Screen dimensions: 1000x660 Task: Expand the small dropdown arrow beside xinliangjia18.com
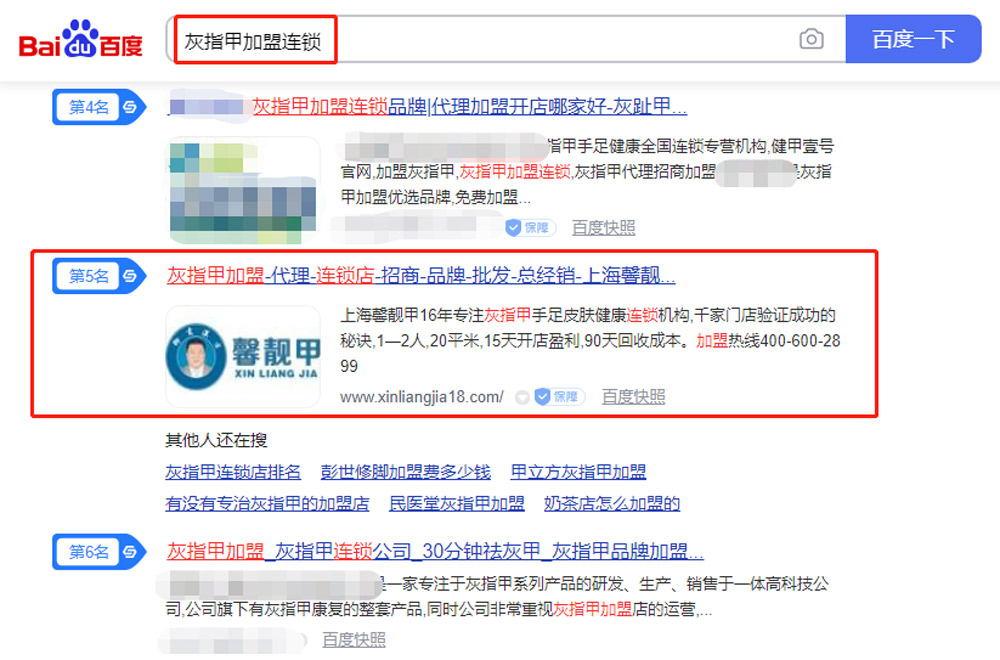pos(522,397)
